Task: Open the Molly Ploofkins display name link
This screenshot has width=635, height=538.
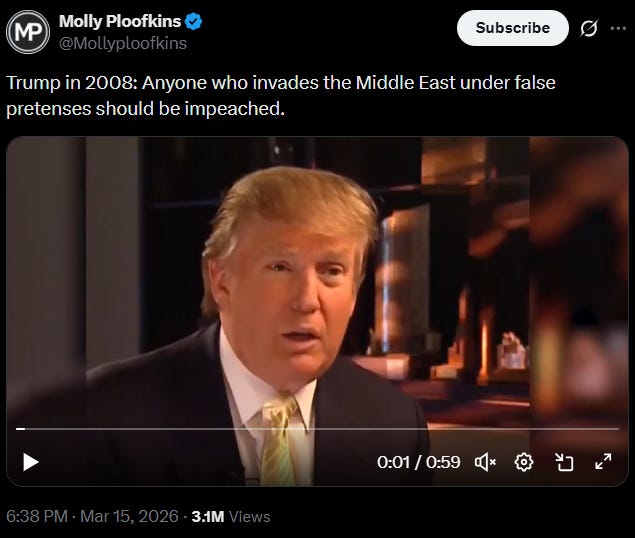Action: pos(120,21)
